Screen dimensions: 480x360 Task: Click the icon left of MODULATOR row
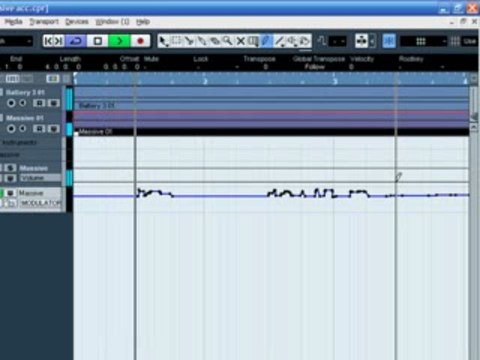point(10,203)
